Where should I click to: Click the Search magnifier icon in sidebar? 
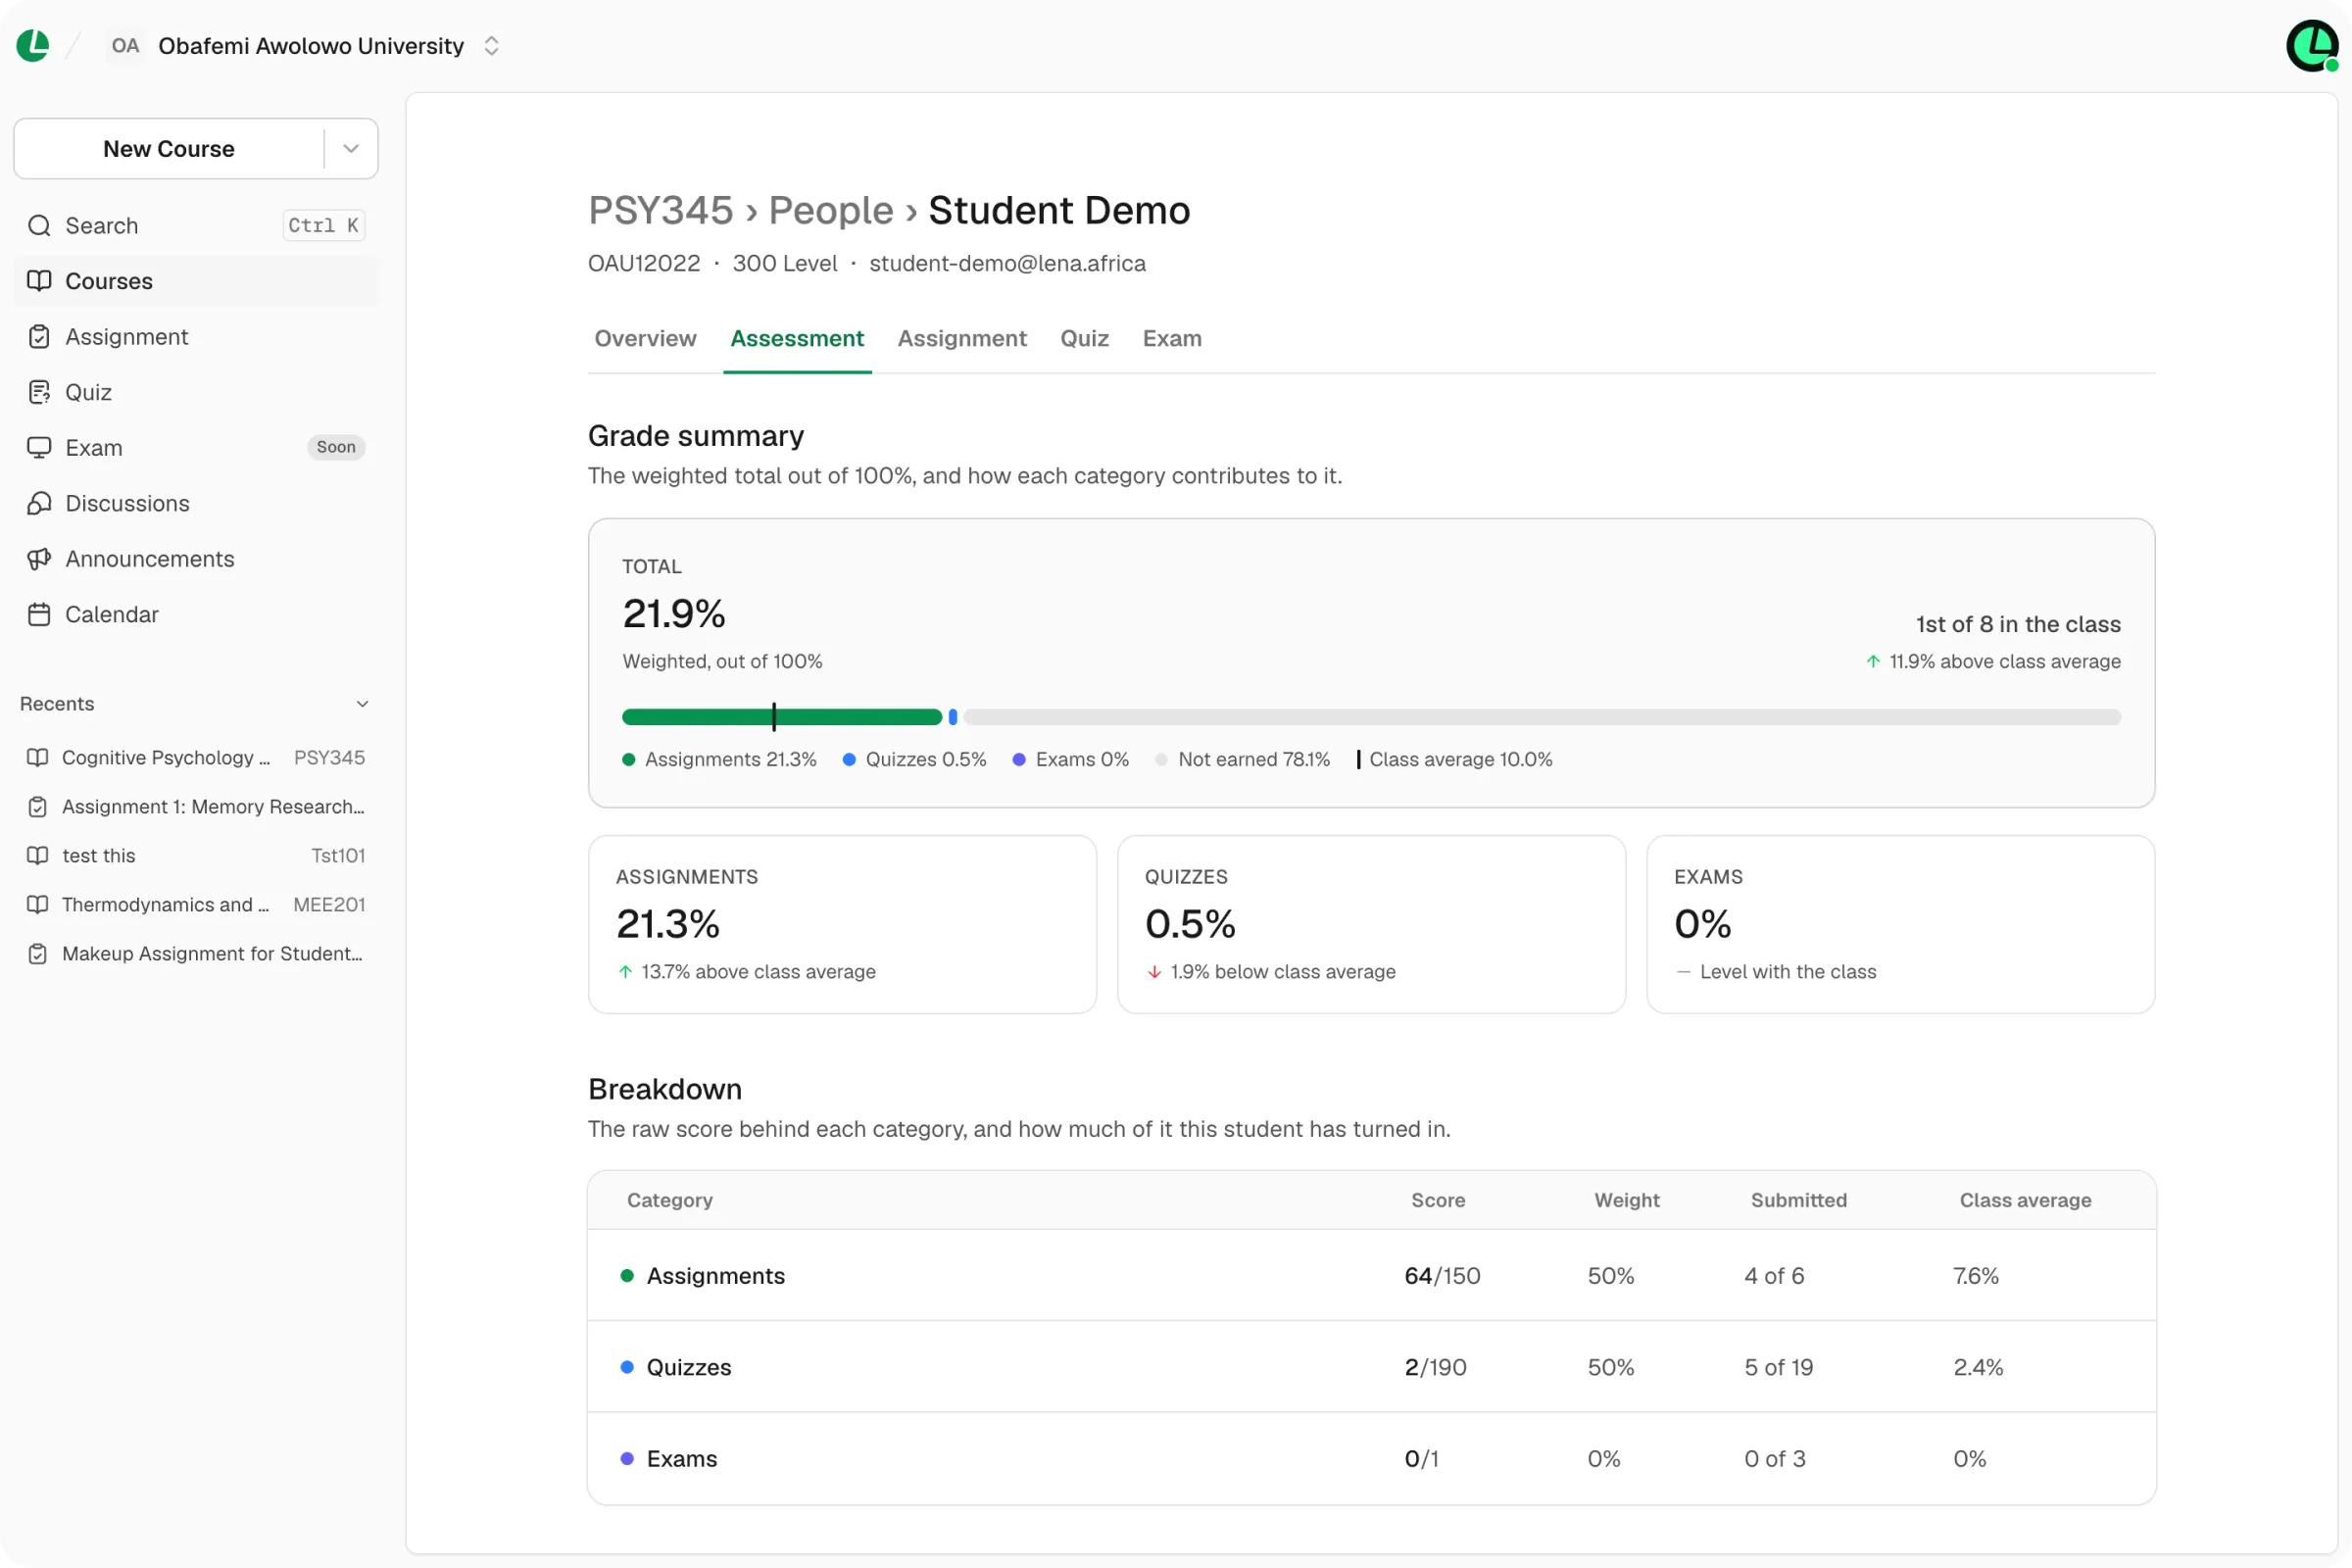(39, 225)
